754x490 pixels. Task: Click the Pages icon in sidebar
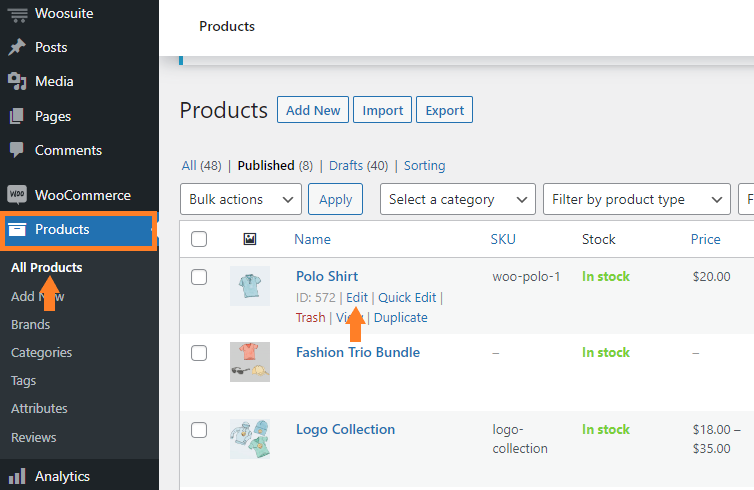point(17,116)
